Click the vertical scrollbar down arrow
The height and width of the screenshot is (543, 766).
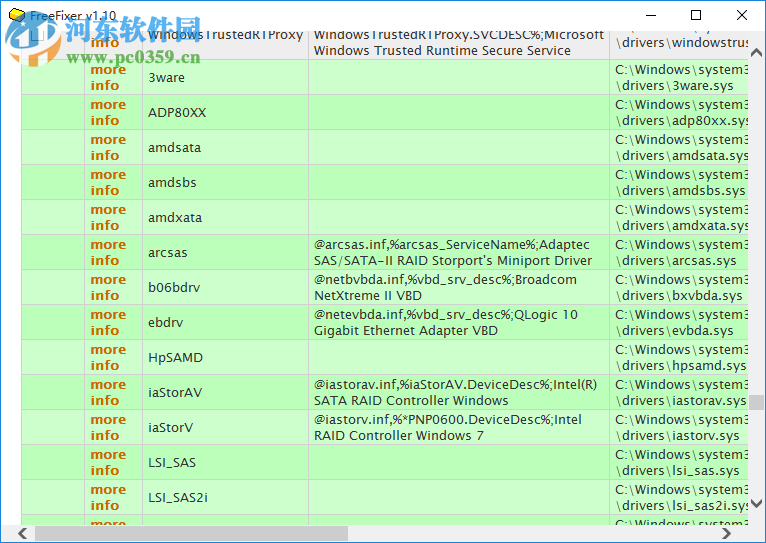tap(756, 503)
